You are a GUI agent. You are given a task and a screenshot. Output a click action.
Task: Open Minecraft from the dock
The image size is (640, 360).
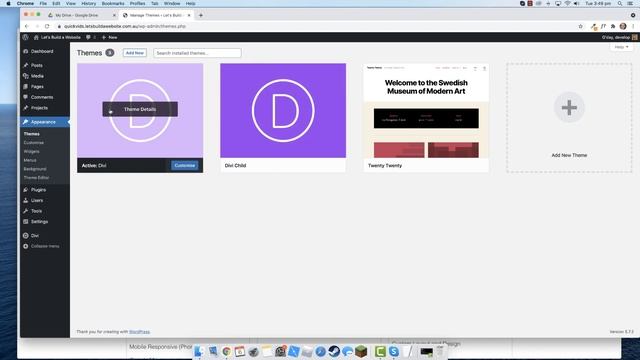pyautogui.click(x=361, y=351)
